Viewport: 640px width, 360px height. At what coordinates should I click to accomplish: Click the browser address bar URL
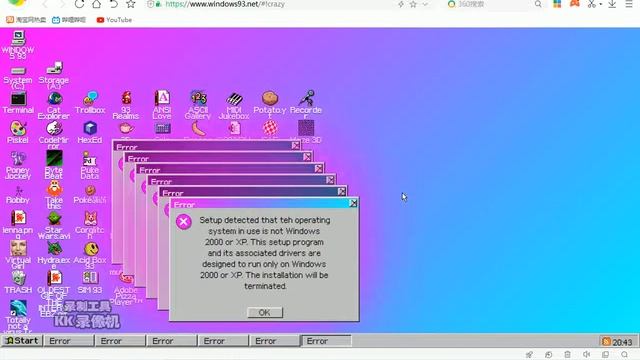[x=225, y=4]
